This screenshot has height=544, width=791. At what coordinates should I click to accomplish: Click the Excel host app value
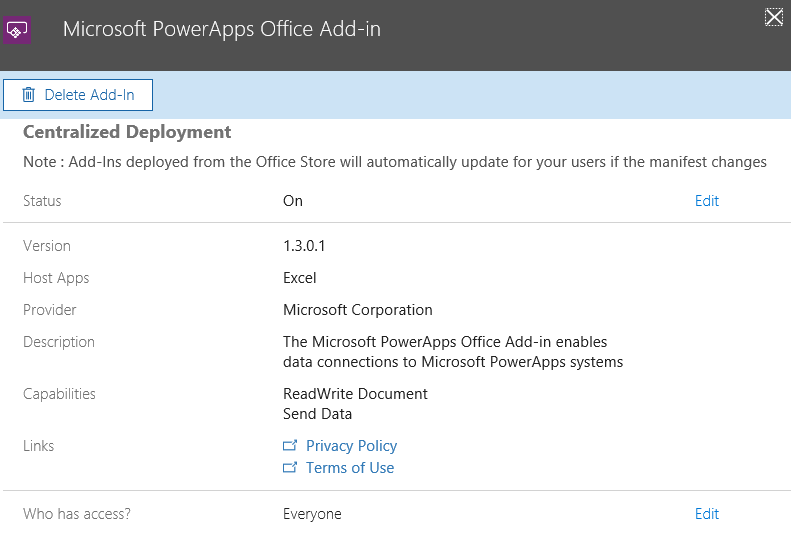click(300, 278)
